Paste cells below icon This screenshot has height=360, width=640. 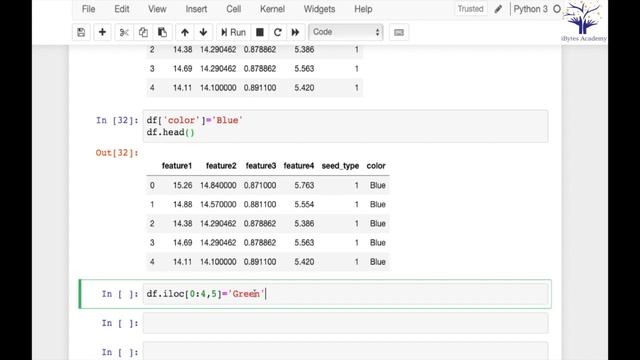(162, 32)
